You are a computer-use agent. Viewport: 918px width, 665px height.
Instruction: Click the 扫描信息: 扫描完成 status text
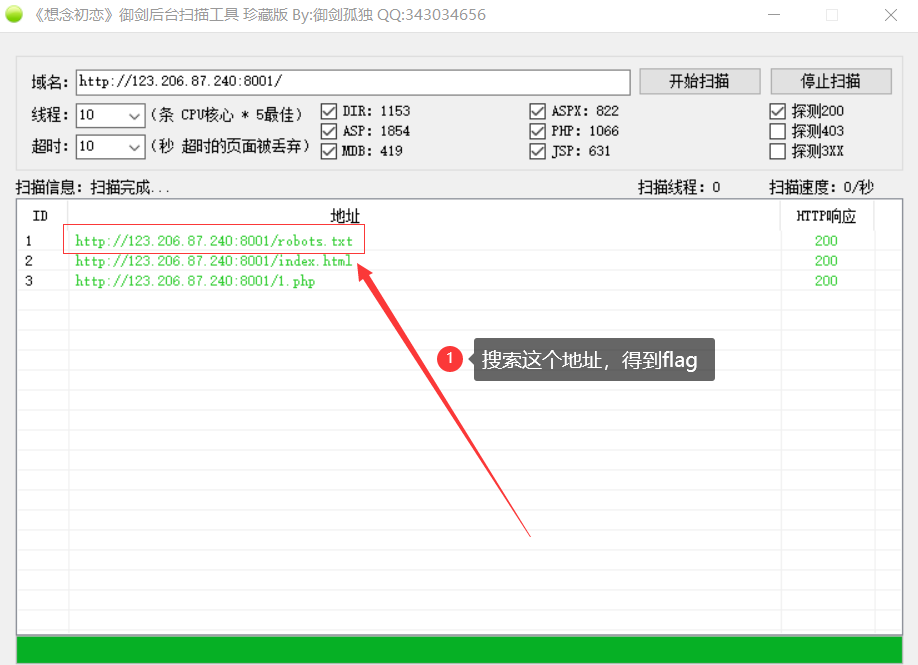(x=93, y=187)
